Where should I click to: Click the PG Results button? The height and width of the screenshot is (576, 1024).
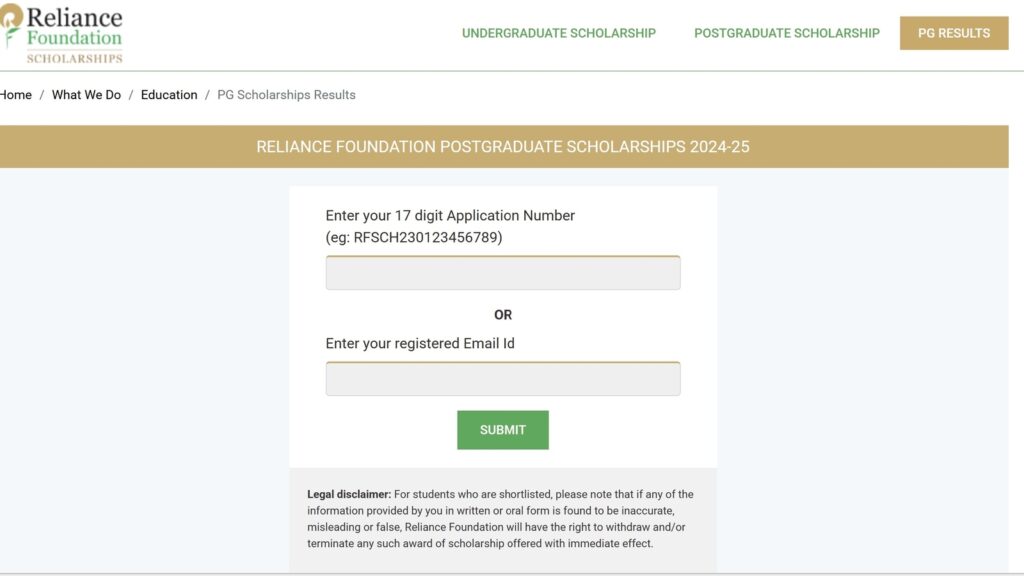(x=953, y=32)
